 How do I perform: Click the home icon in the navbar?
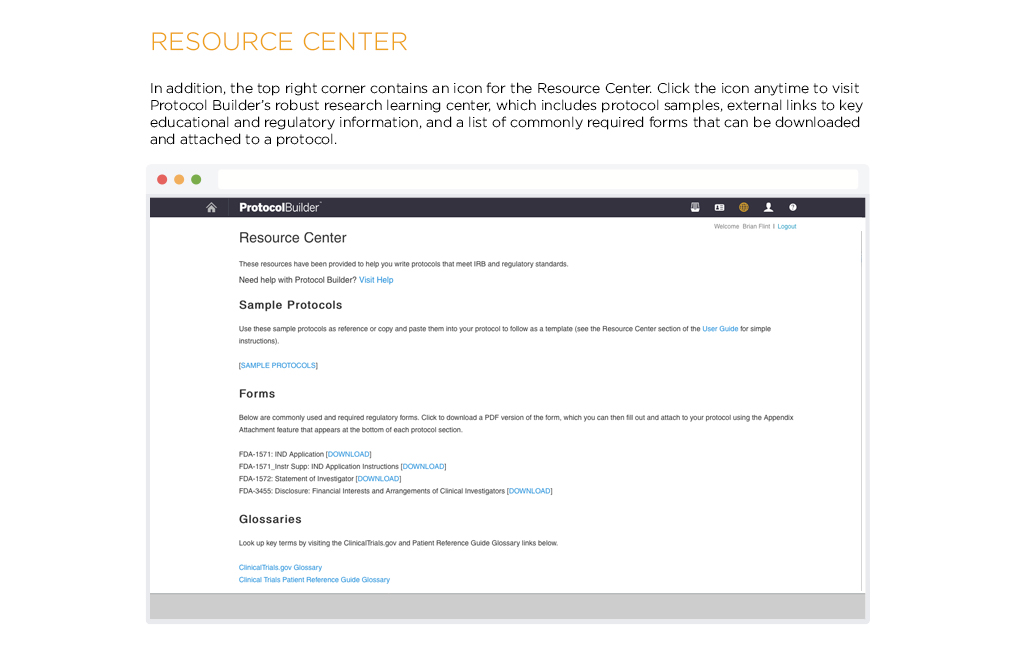tap(211, 208)
